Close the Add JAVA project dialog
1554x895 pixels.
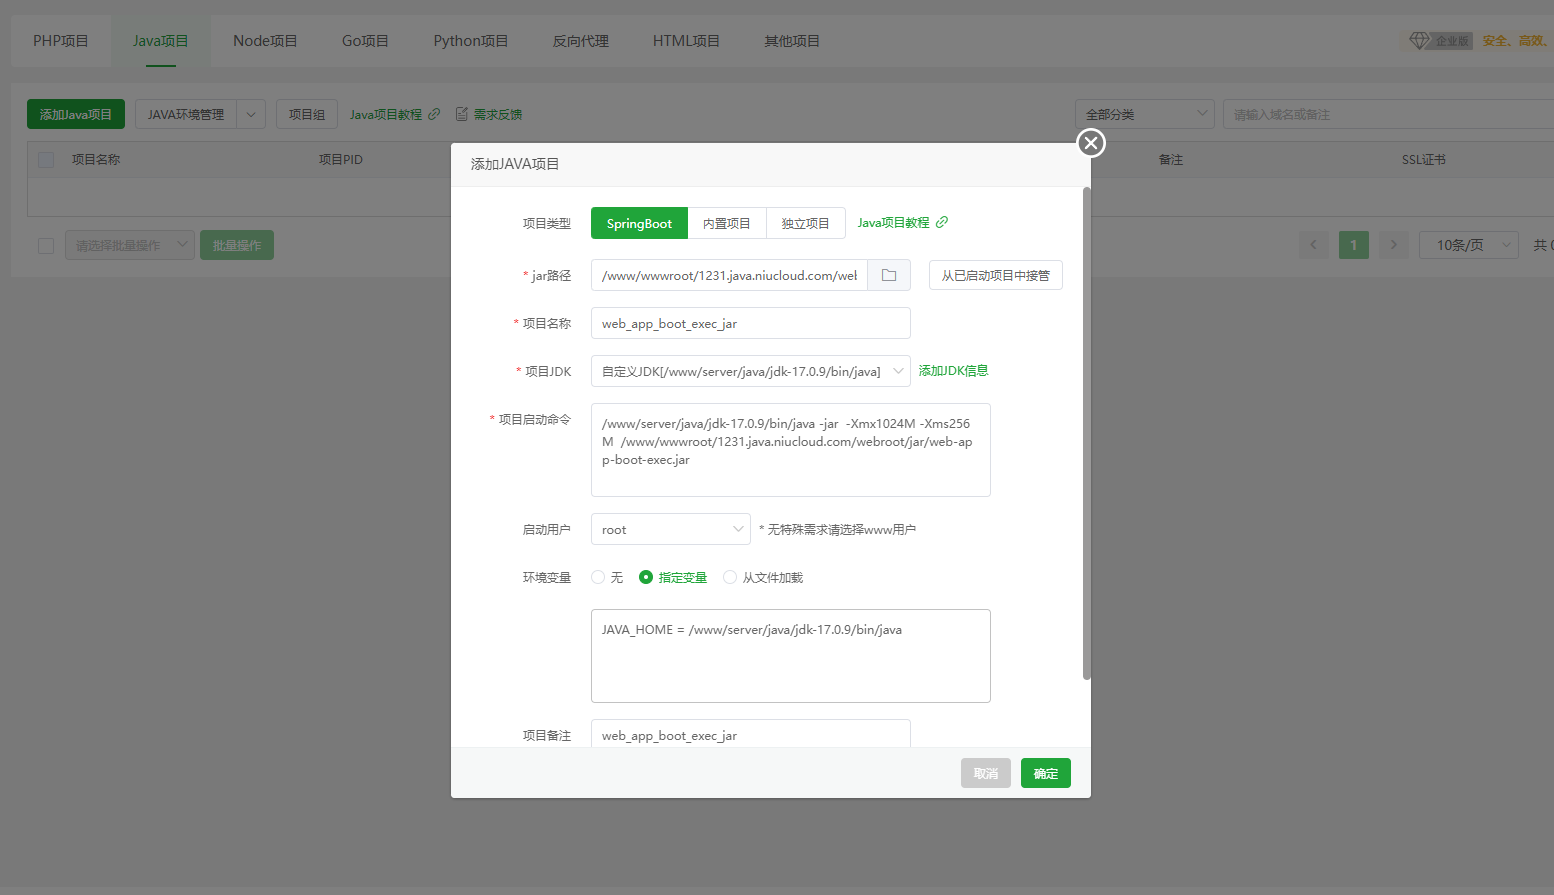(1090, 143)
